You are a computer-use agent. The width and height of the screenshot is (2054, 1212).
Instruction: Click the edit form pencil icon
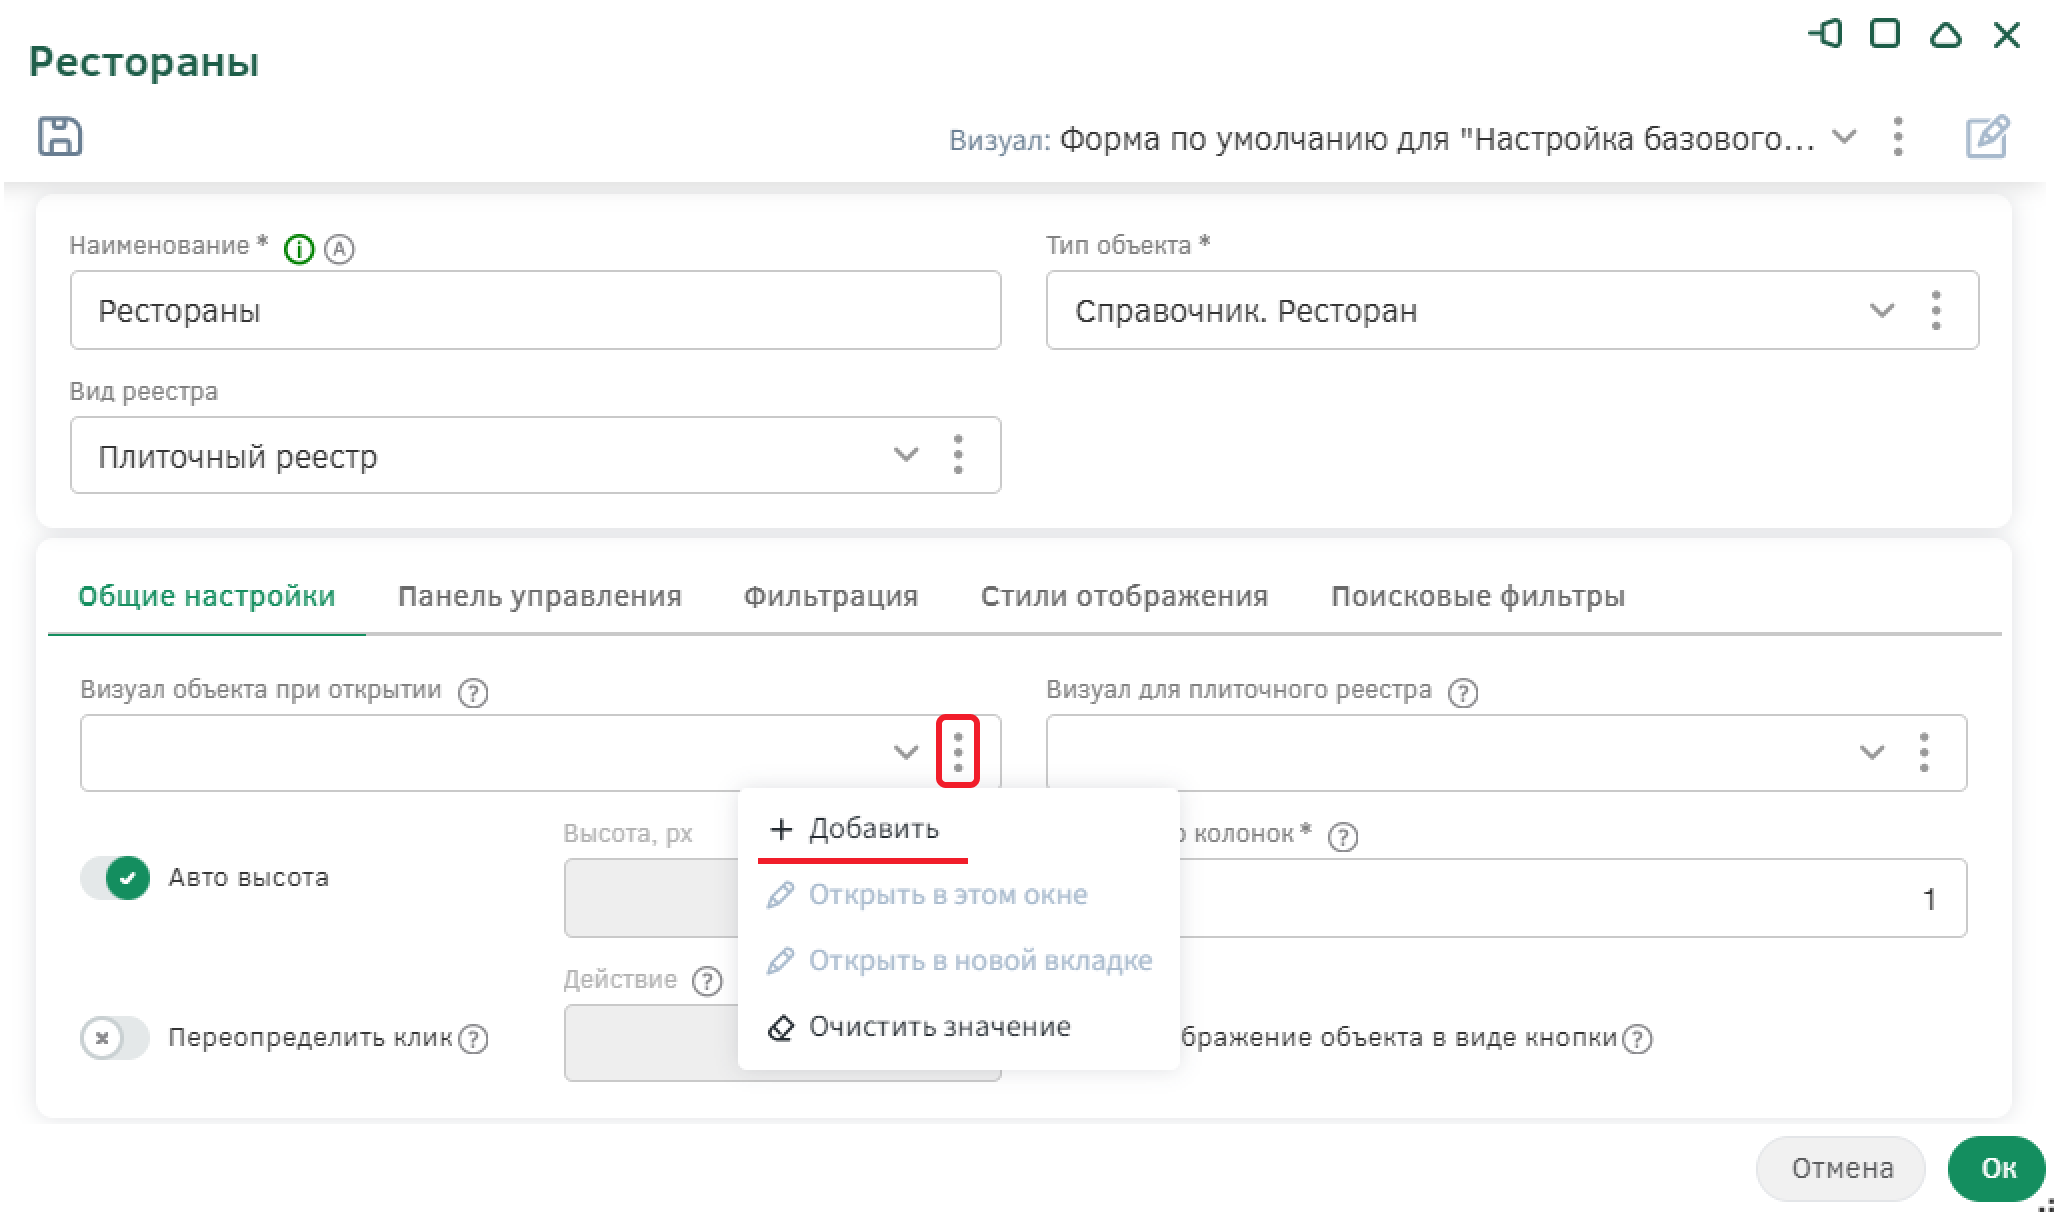[1986, 137]
